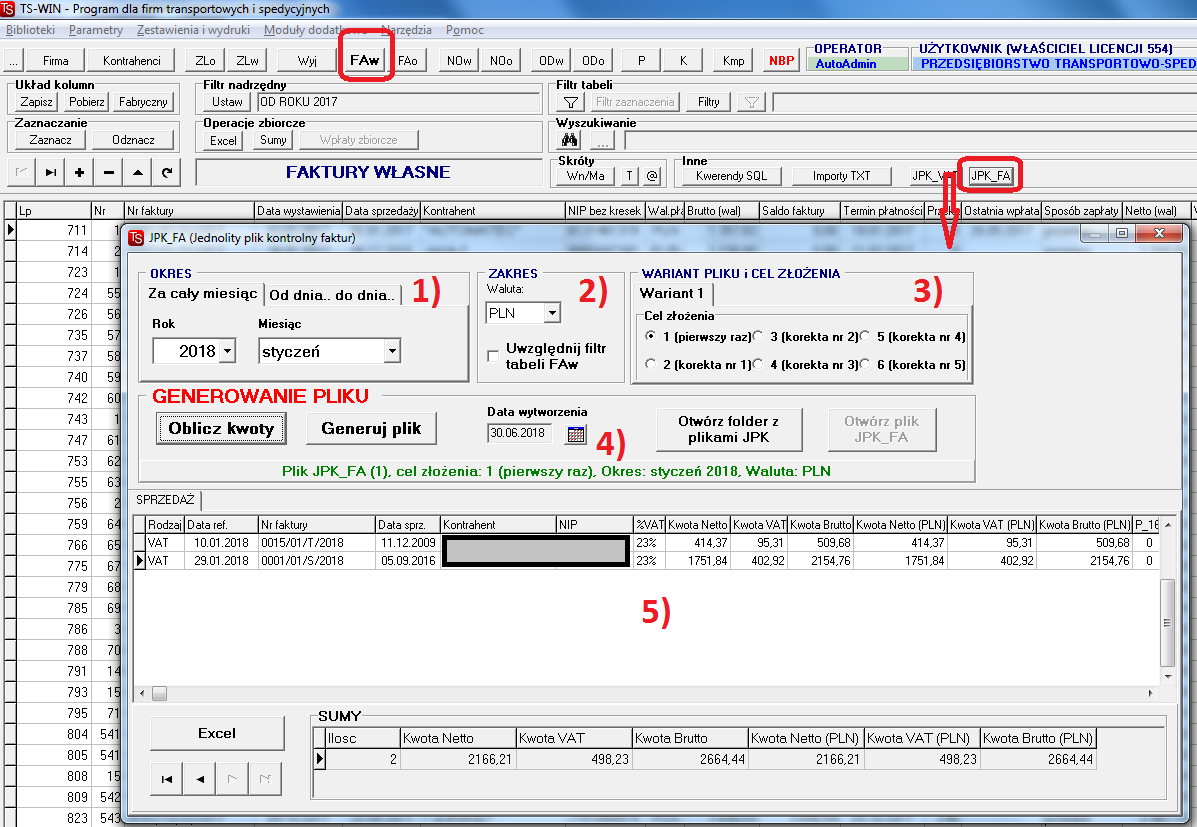Switch to Od dnia.. do dnia.. tab

[x=332, y=296]
